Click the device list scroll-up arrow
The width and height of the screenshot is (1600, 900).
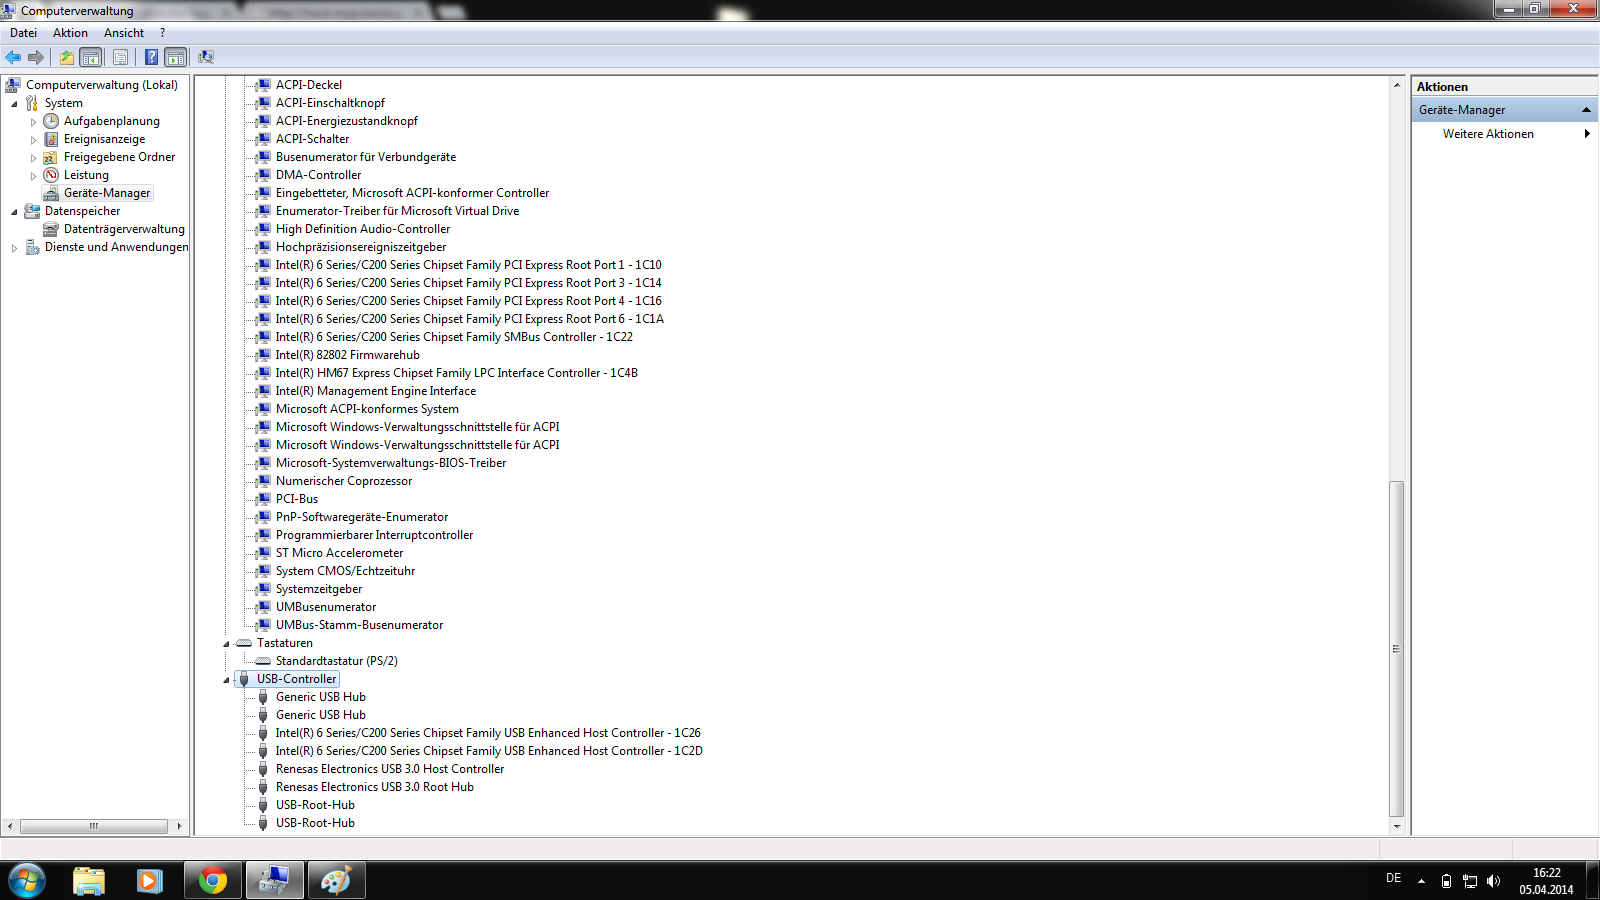1397,85
